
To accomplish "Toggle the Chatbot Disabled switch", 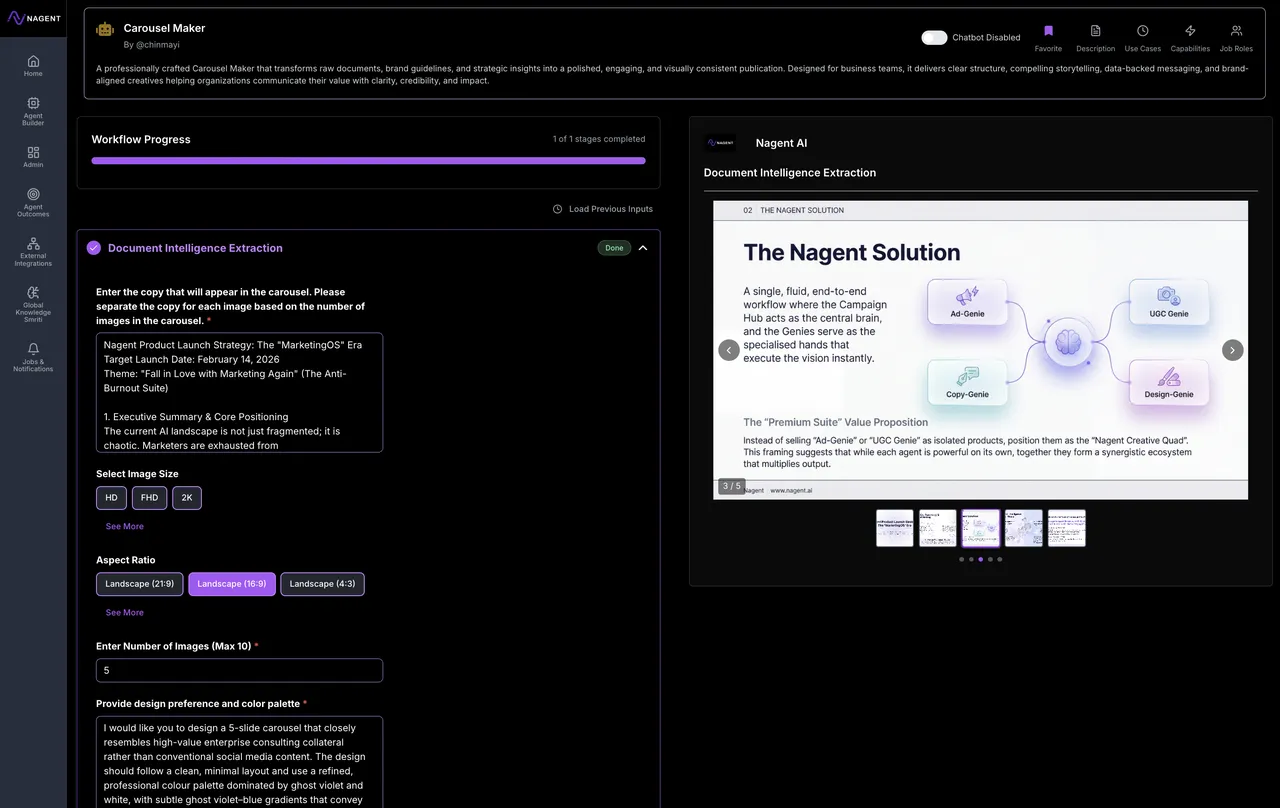I will tap(934, 37).
